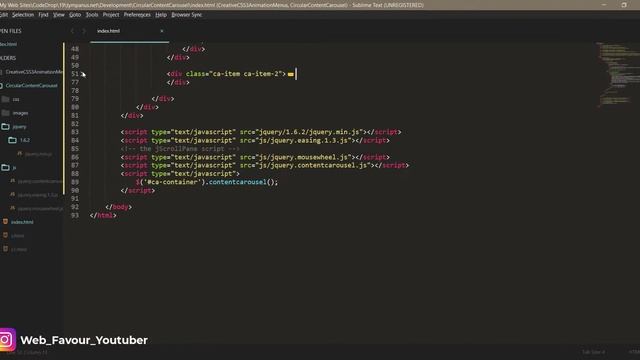Screen dimensions: 640x360
Task: Unfold the collapsed code marker on line 51
Action: [x=291, y=74]
